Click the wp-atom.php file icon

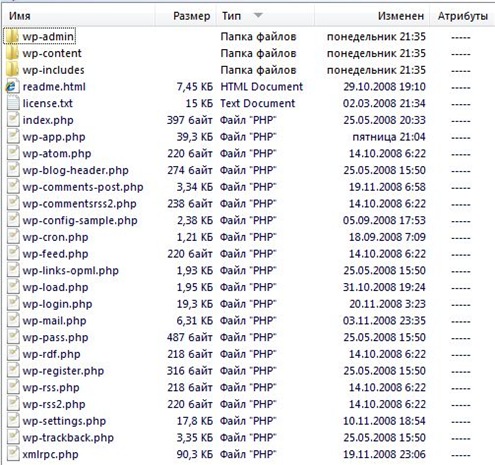coord(13,153)
